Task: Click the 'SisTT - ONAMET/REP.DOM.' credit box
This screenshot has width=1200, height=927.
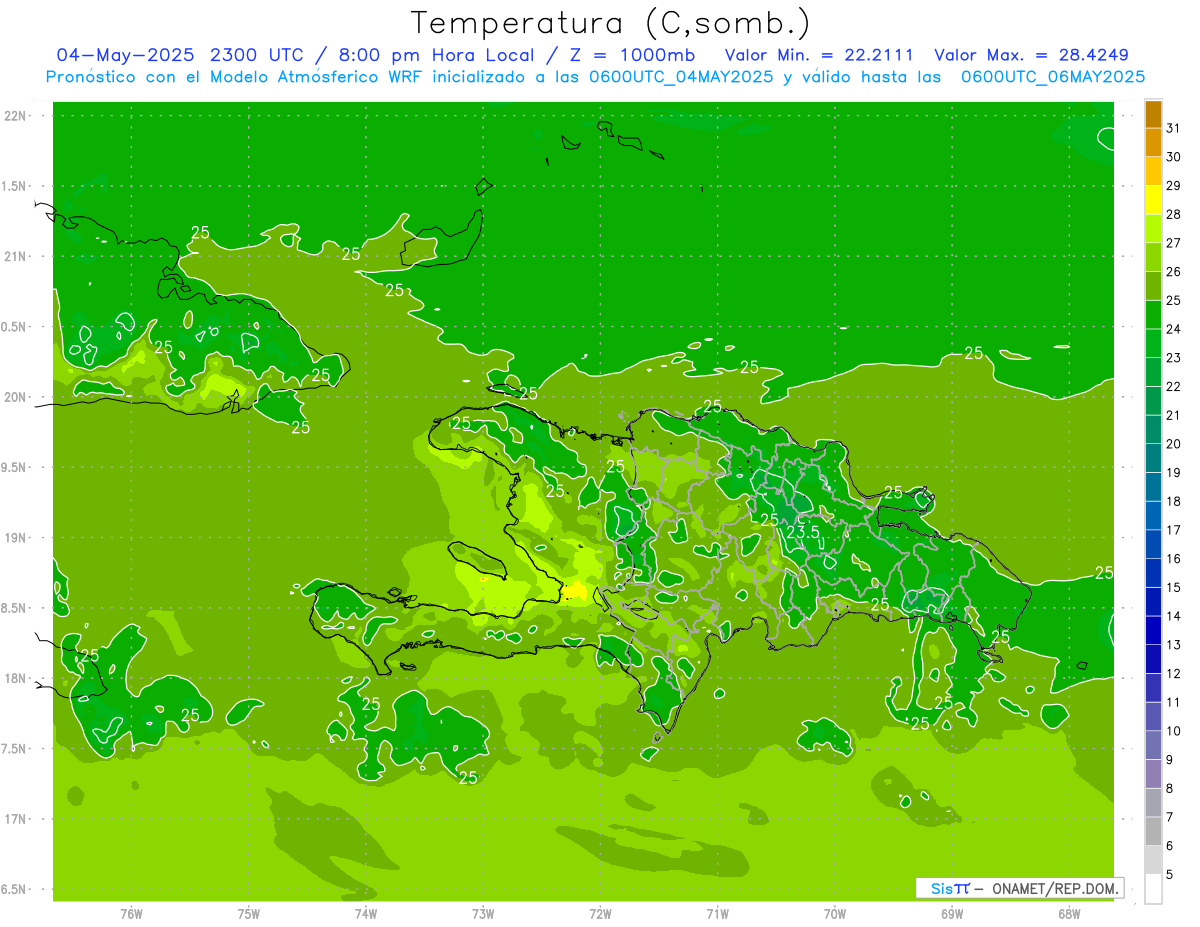Action: [x=1019, y=888]
